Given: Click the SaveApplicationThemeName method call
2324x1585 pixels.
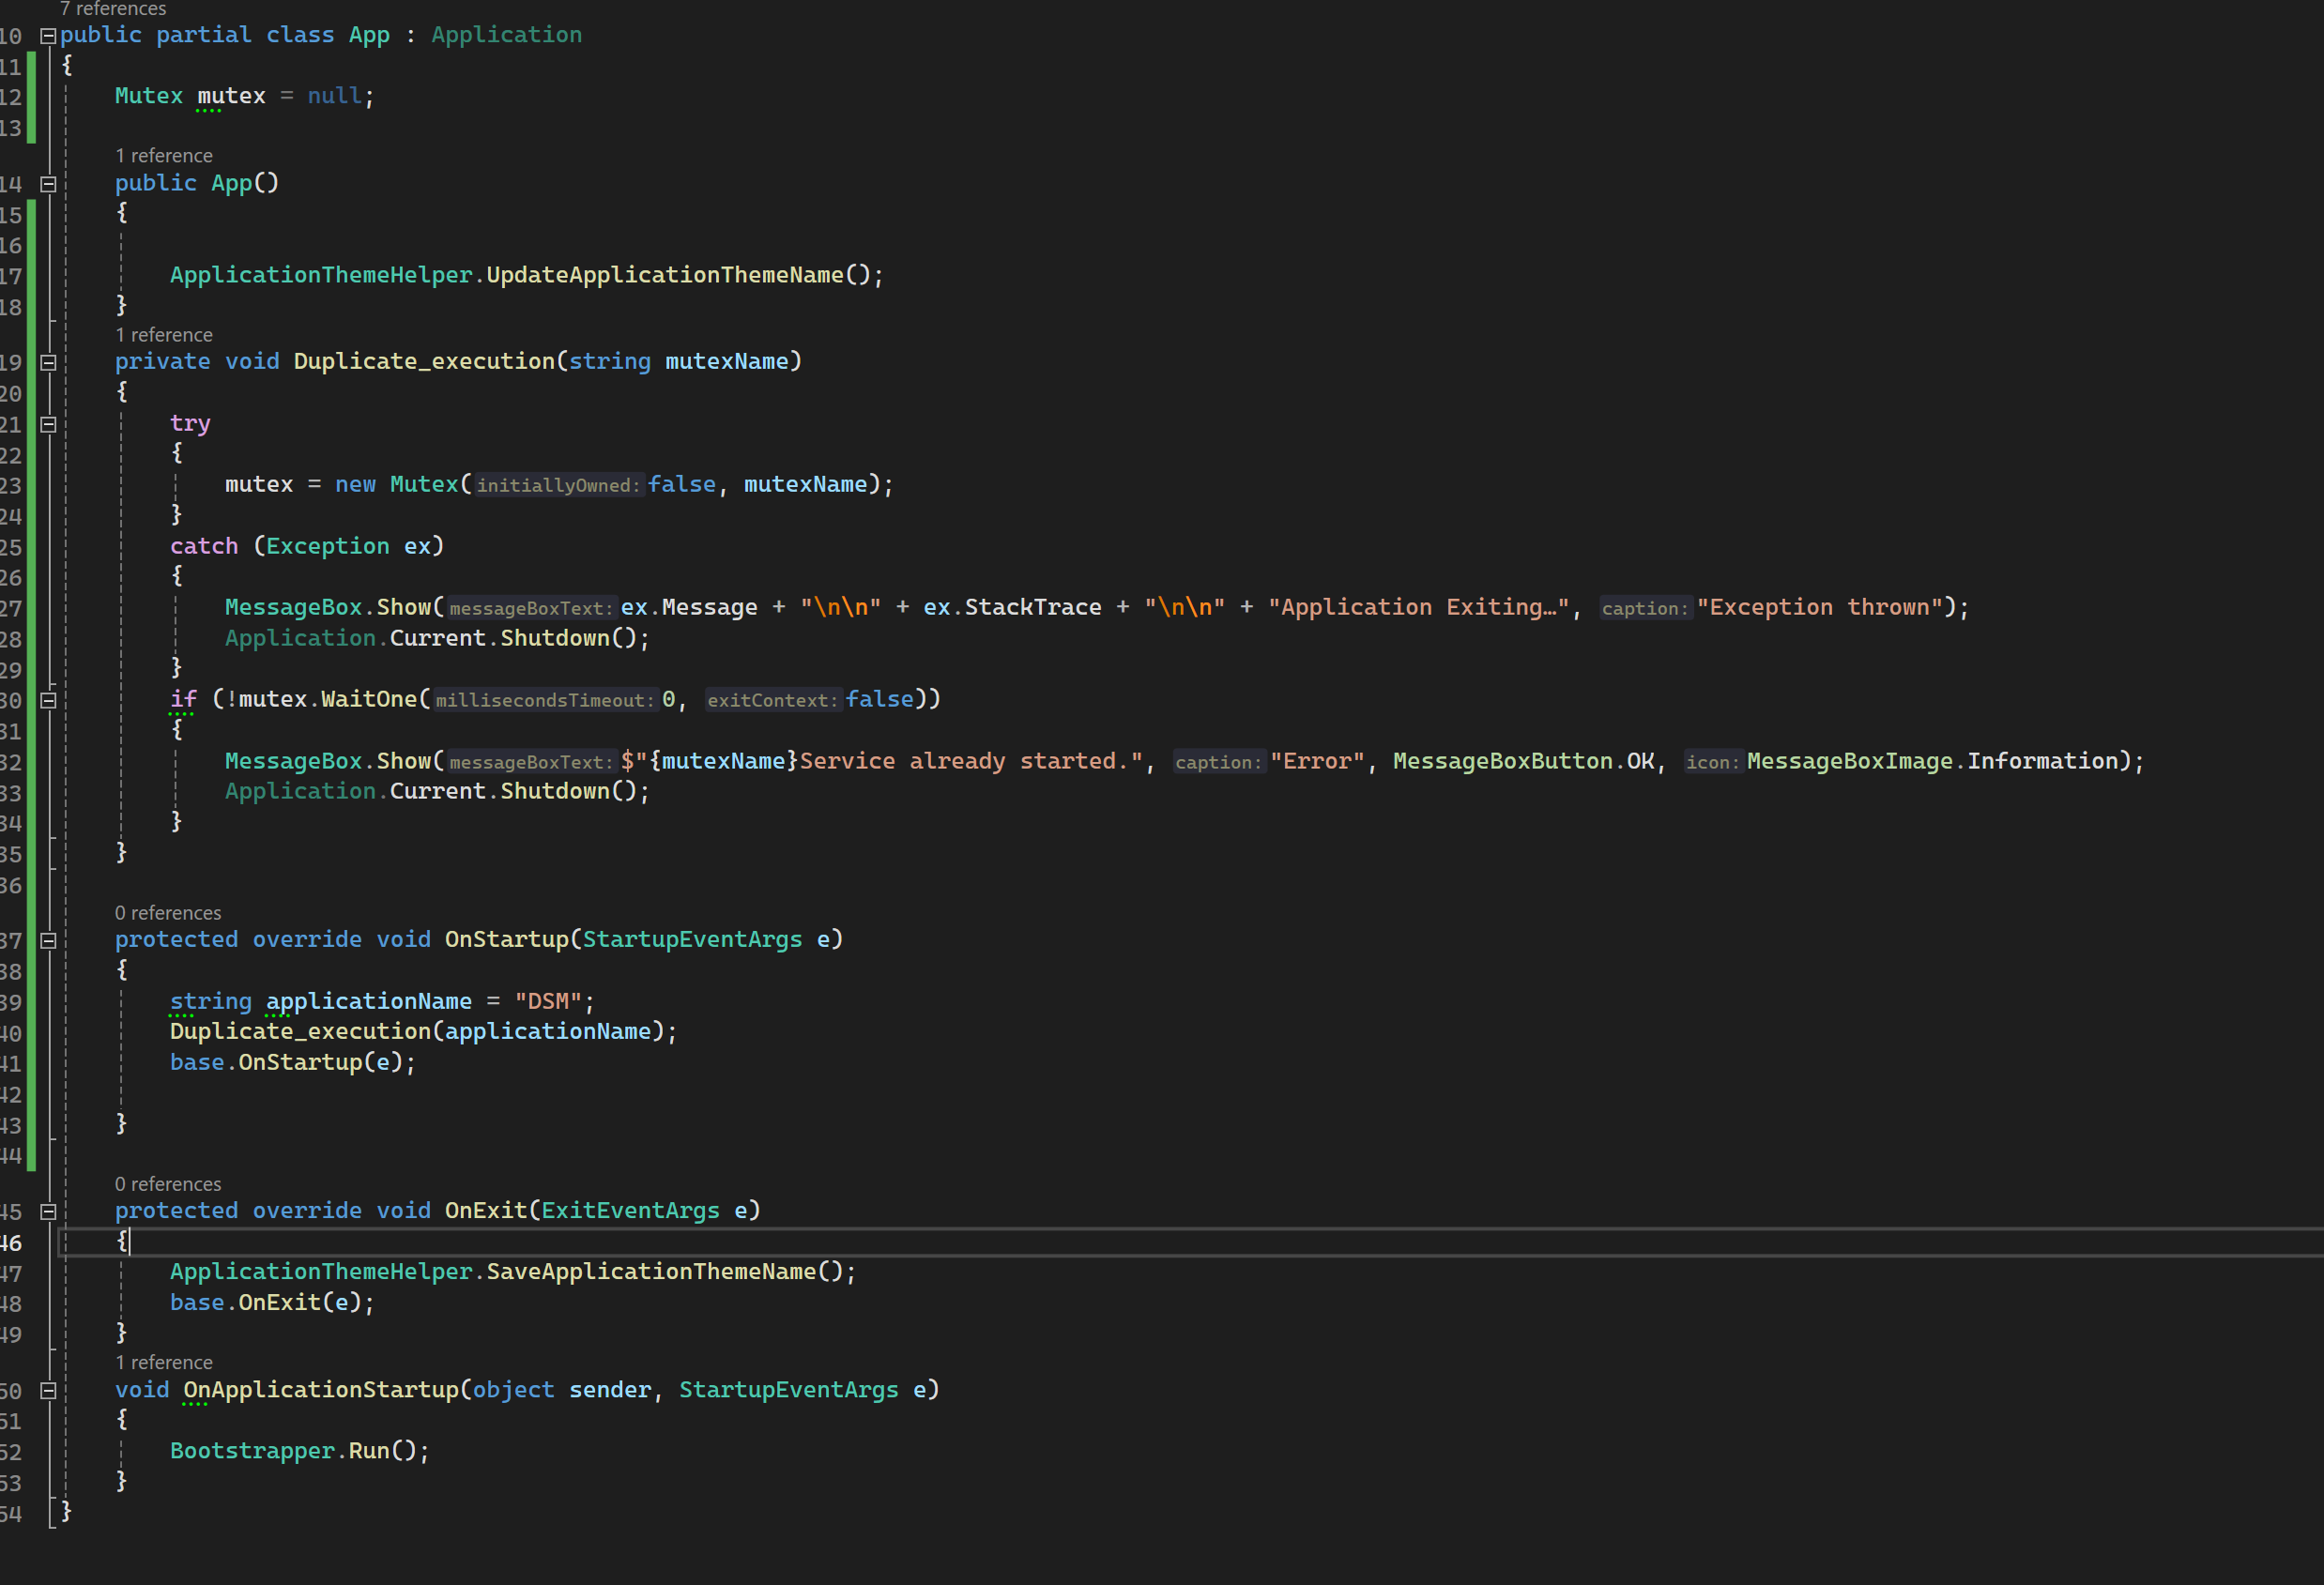Looking at the screenshot, I should 650,1272.
